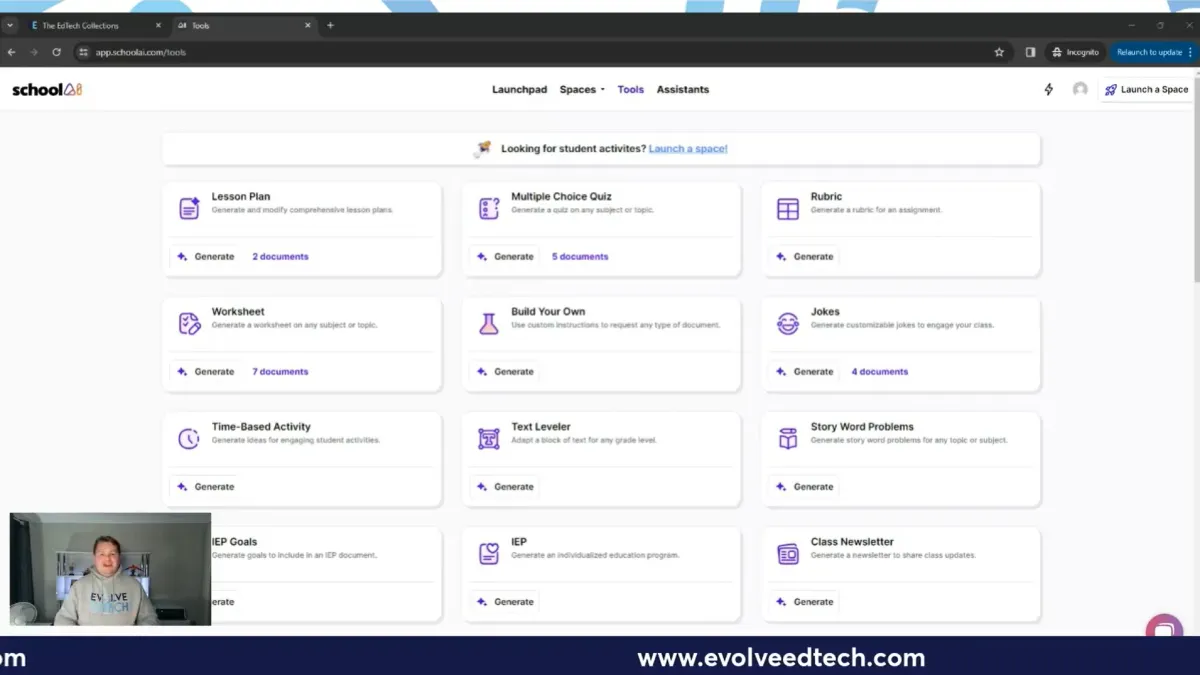Click Generate on Build Your Own card

(505, 371)
